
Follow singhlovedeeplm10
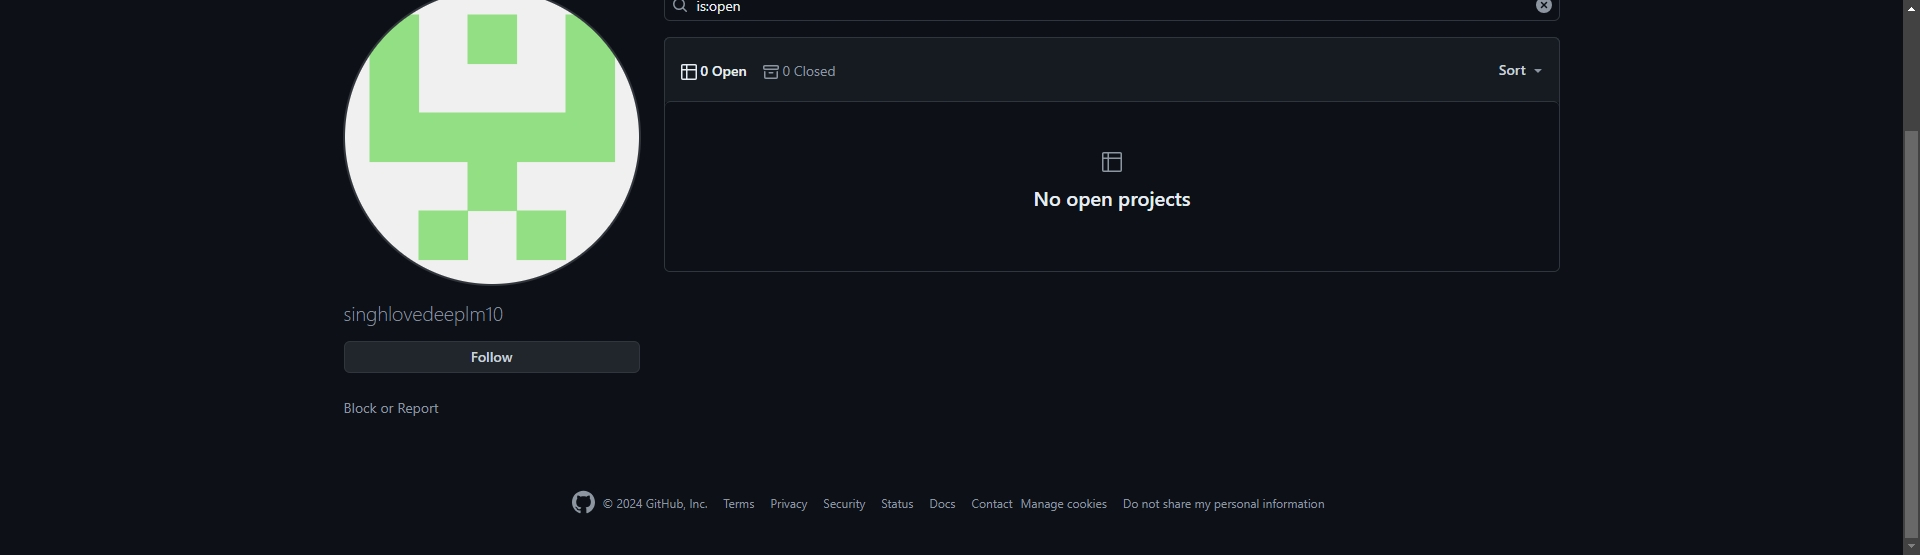492,357
